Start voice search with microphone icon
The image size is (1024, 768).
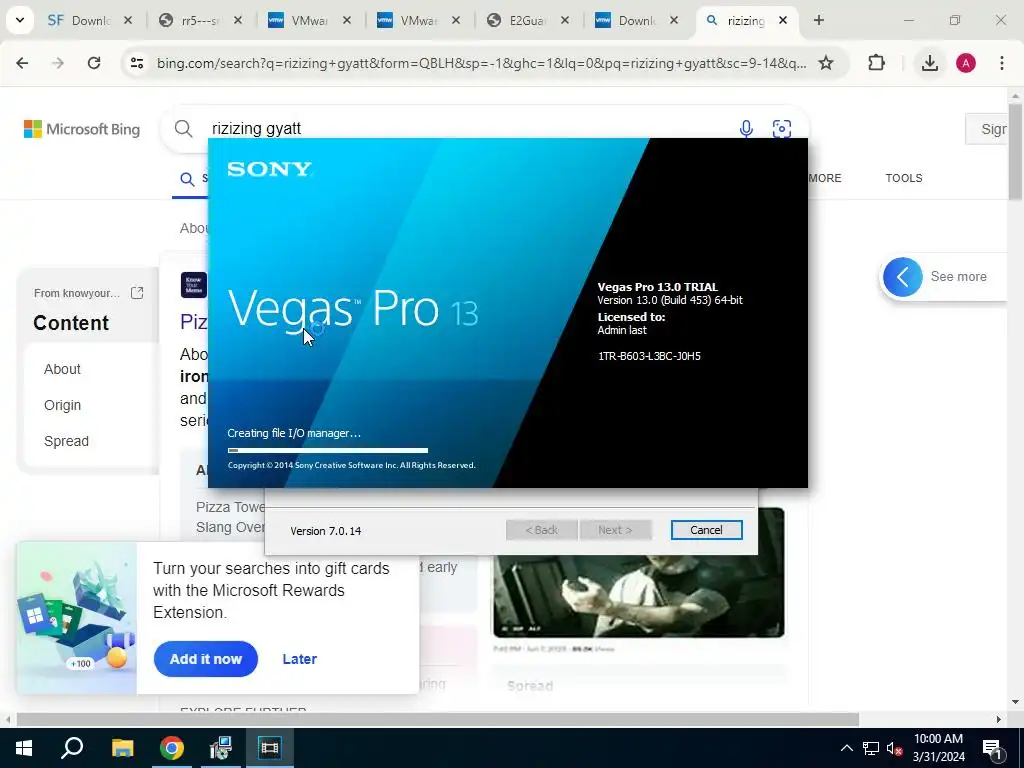pos(746,129)
